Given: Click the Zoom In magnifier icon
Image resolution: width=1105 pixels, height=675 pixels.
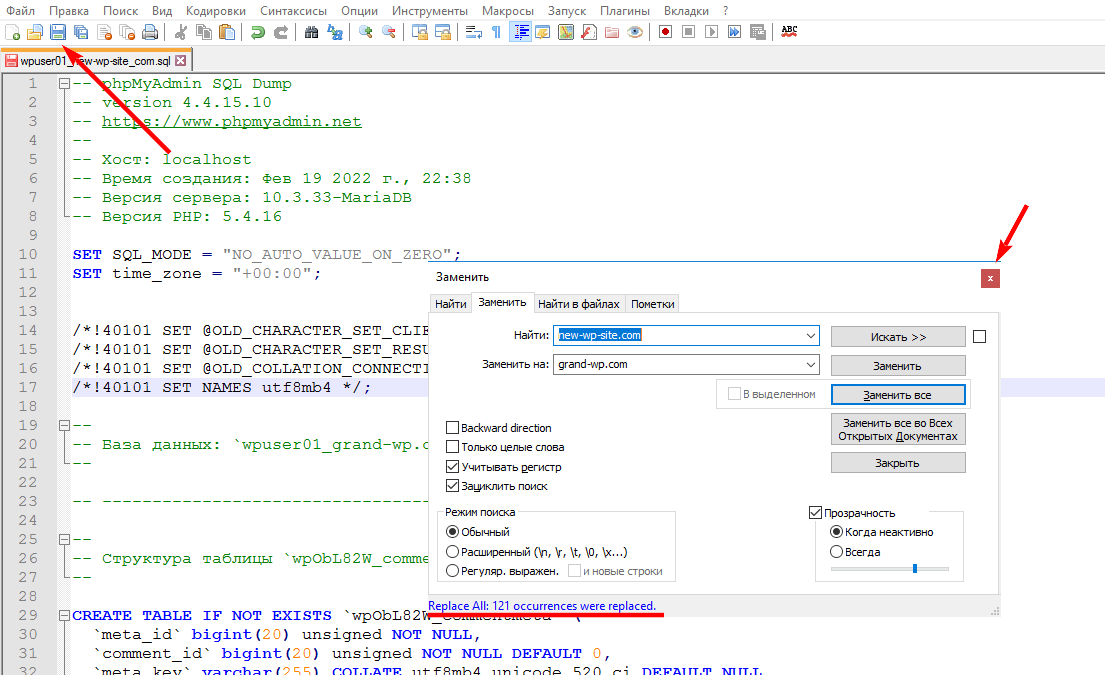Looking at the screenshot, I should click(366, 32).
